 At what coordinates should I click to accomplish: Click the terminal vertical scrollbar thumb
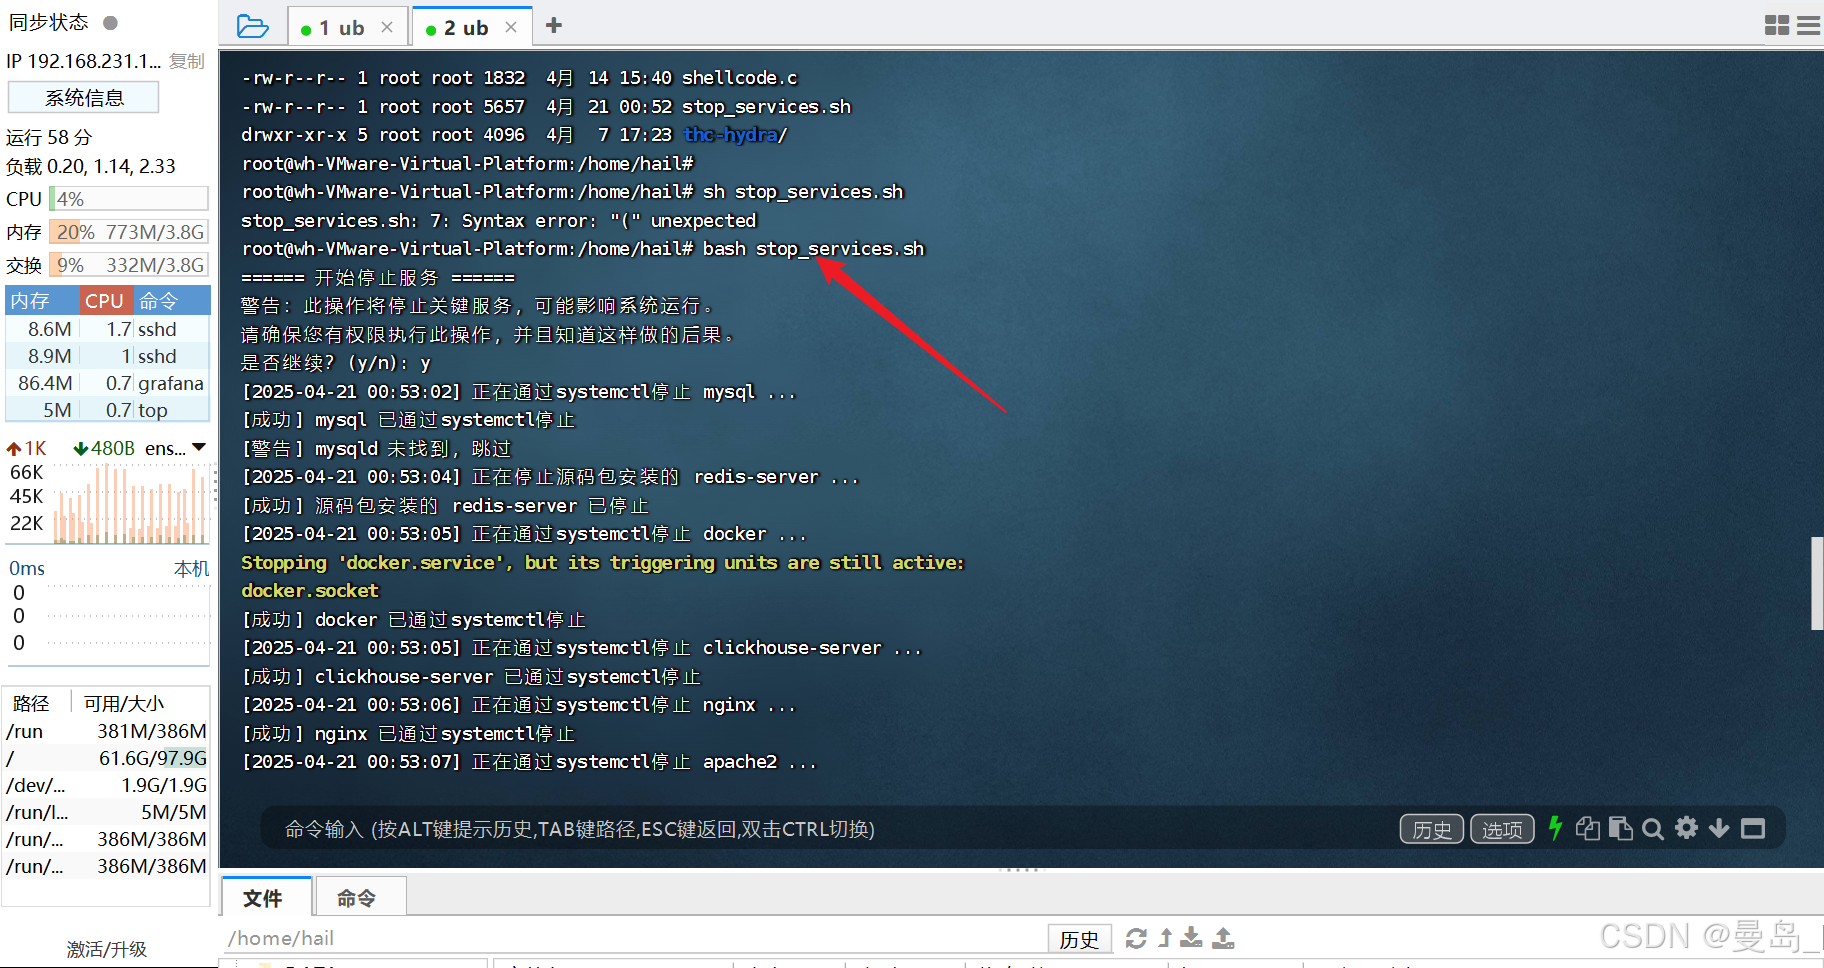[x=1817, y=583]
